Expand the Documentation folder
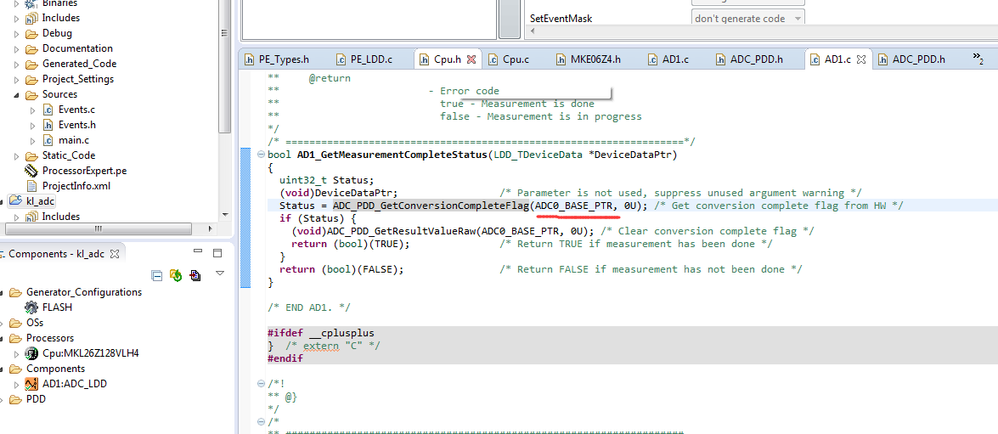The width and height of the screenshot is (998, 434). [17, 48]
